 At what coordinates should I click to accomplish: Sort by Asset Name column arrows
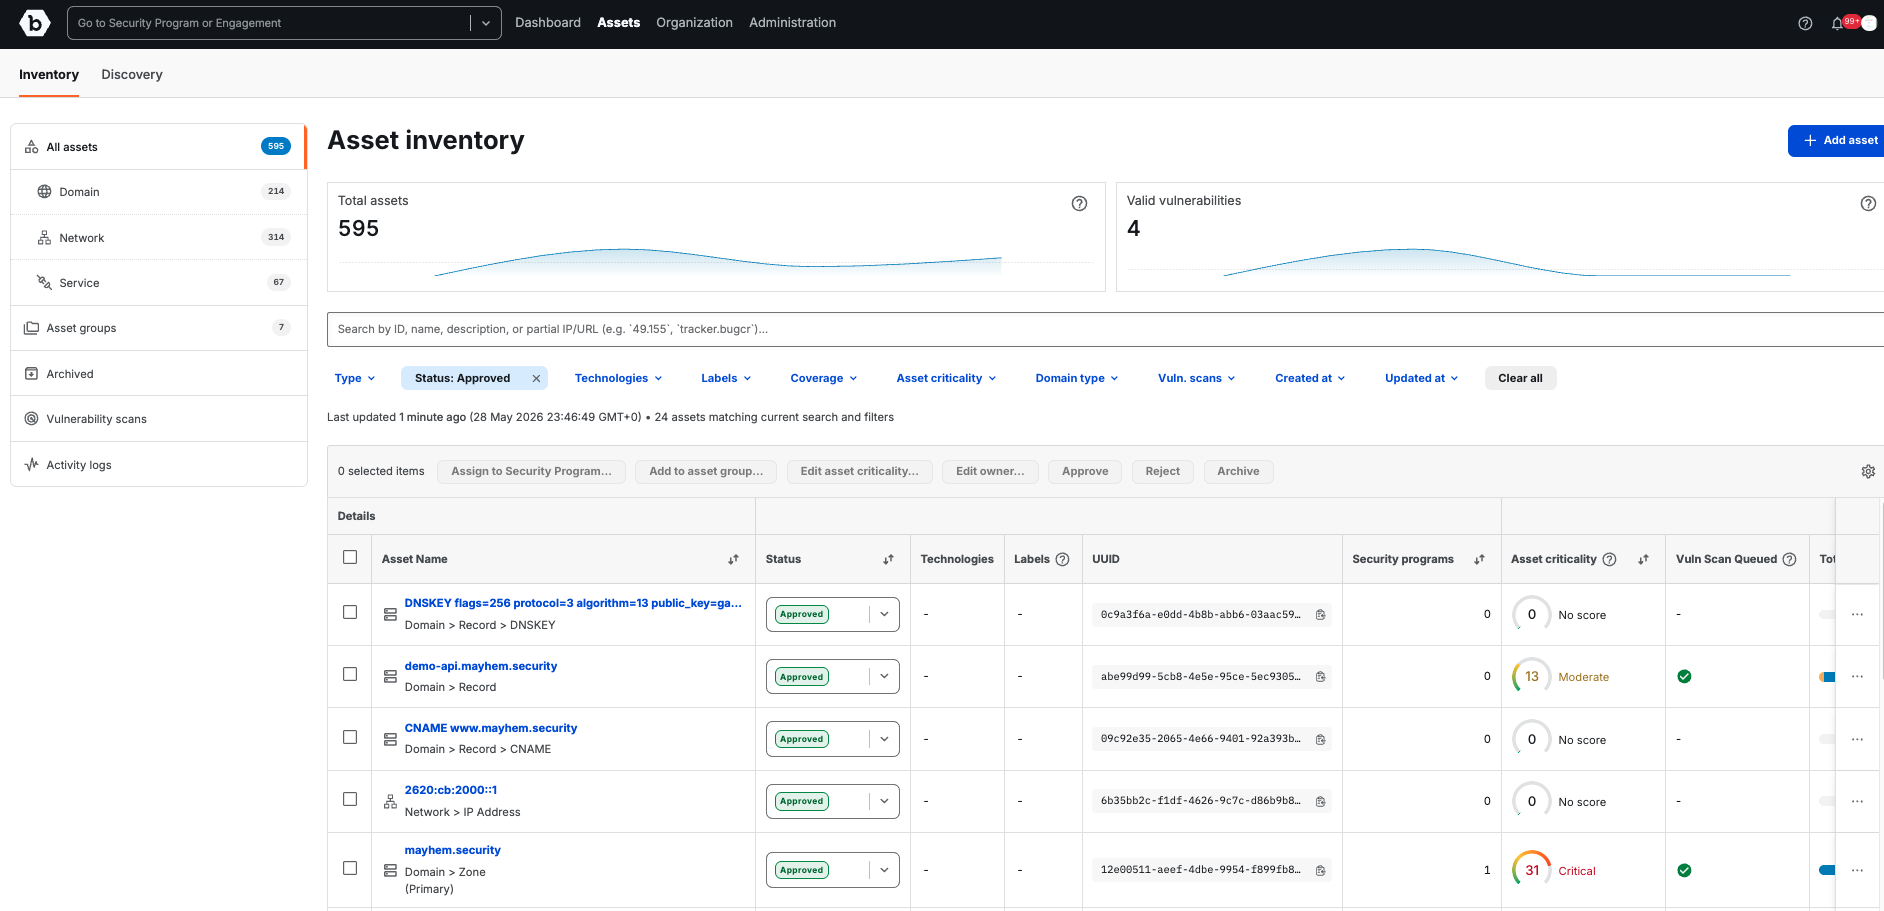[733, 559]
